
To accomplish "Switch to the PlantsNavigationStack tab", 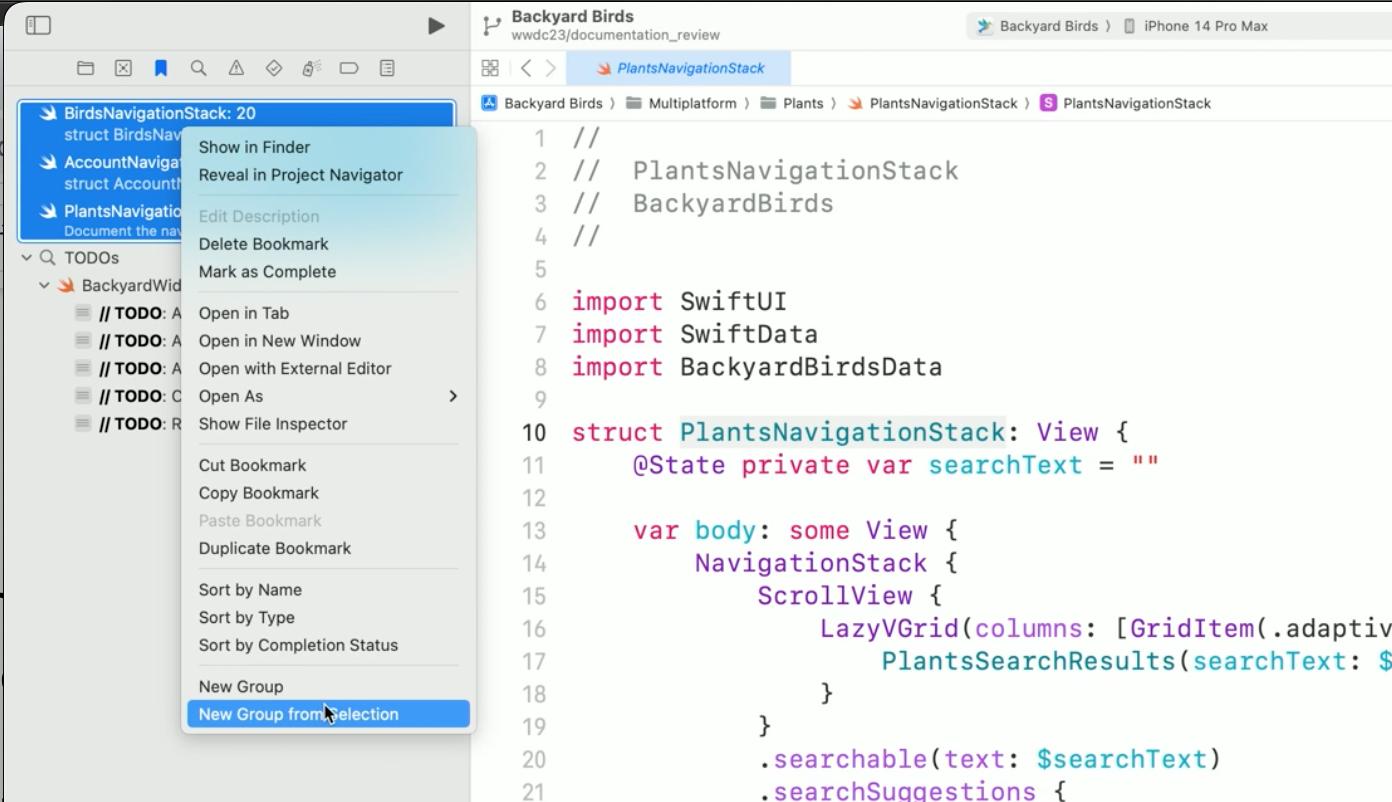I will click(x=686, y=68).
